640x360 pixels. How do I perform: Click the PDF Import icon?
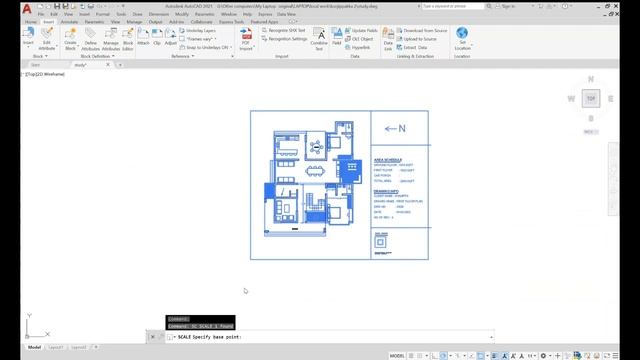[246, 34]
